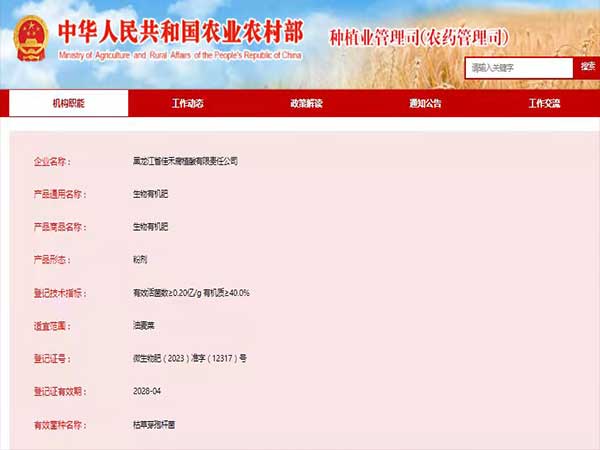This screenshot has width=600, height=450.
Task: Click the expiry date value 2028-04
Action: click(148, 391)
